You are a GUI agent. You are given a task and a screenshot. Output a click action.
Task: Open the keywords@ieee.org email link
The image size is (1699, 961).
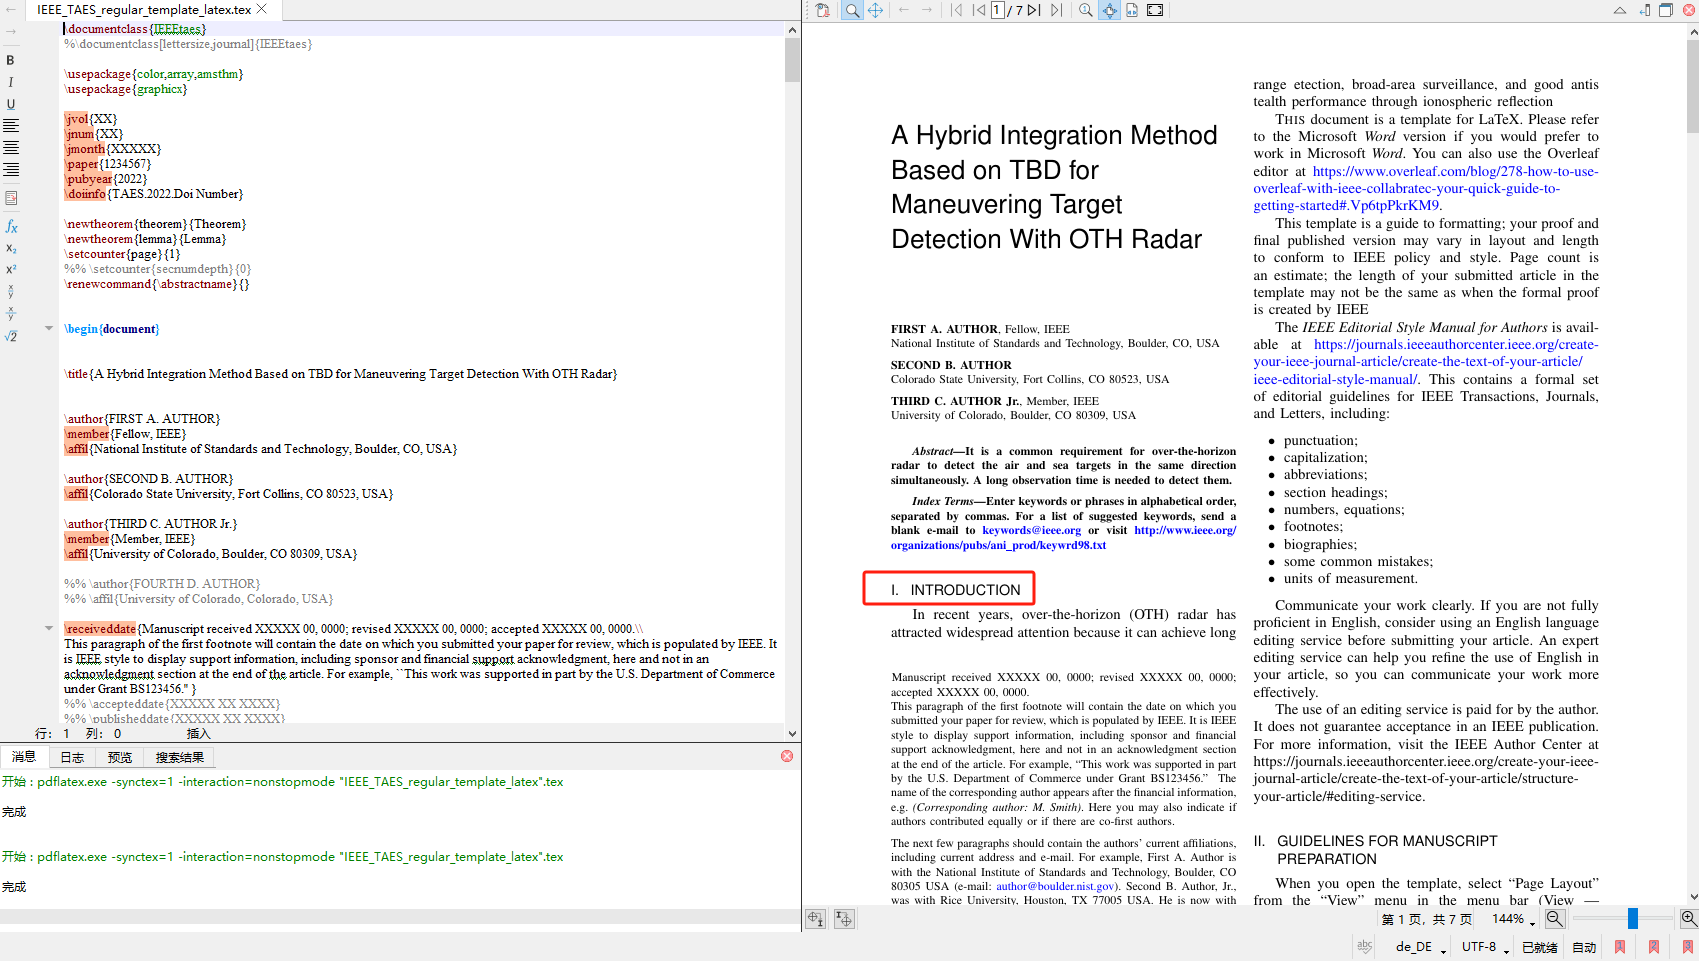coord(1031,530)
